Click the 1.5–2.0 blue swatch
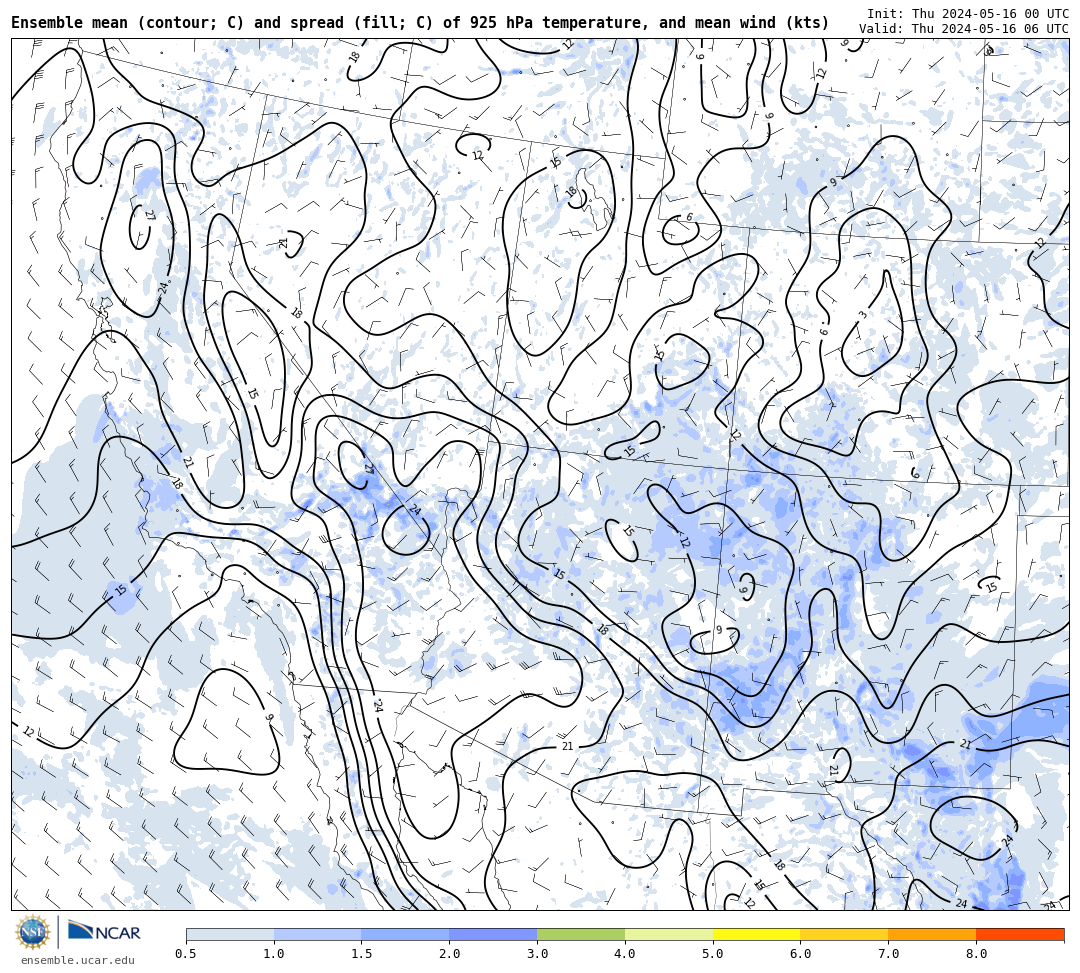 (406, 934)
